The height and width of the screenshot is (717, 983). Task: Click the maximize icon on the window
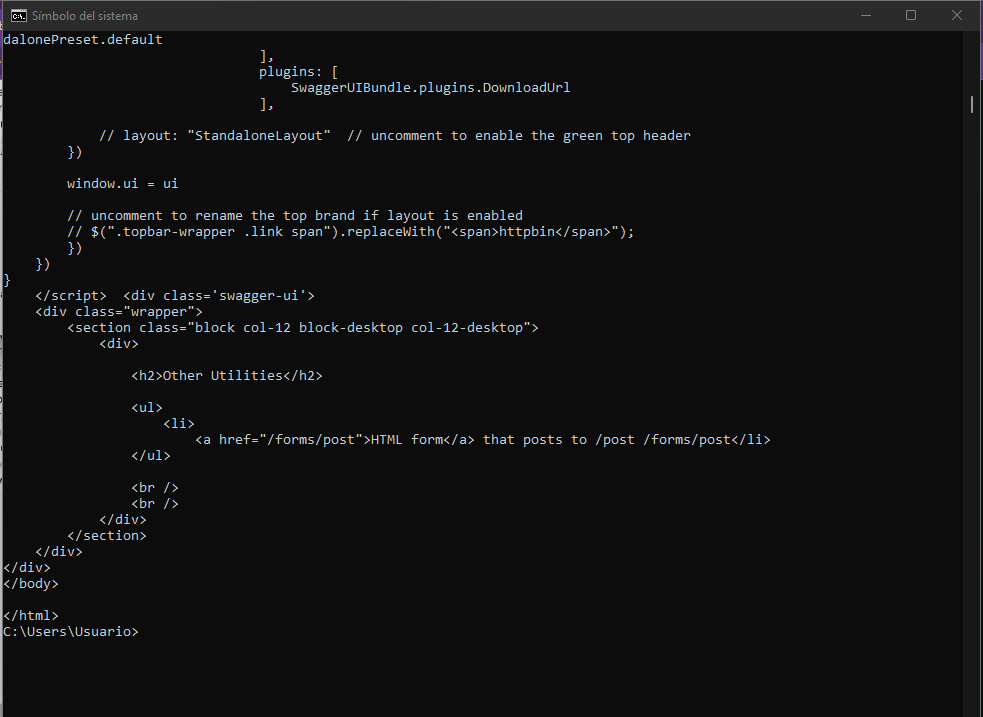click(911, 15)
